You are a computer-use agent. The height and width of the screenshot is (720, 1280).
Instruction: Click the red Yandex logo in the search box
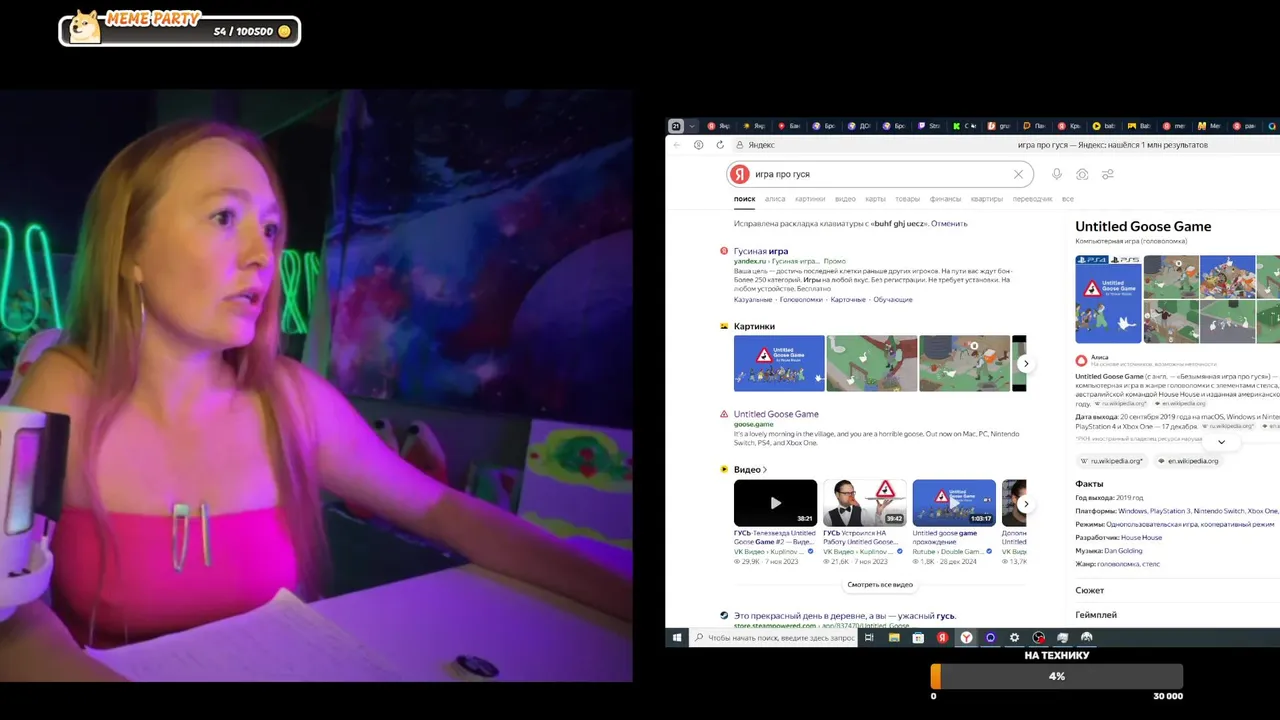tap(740, 174)
